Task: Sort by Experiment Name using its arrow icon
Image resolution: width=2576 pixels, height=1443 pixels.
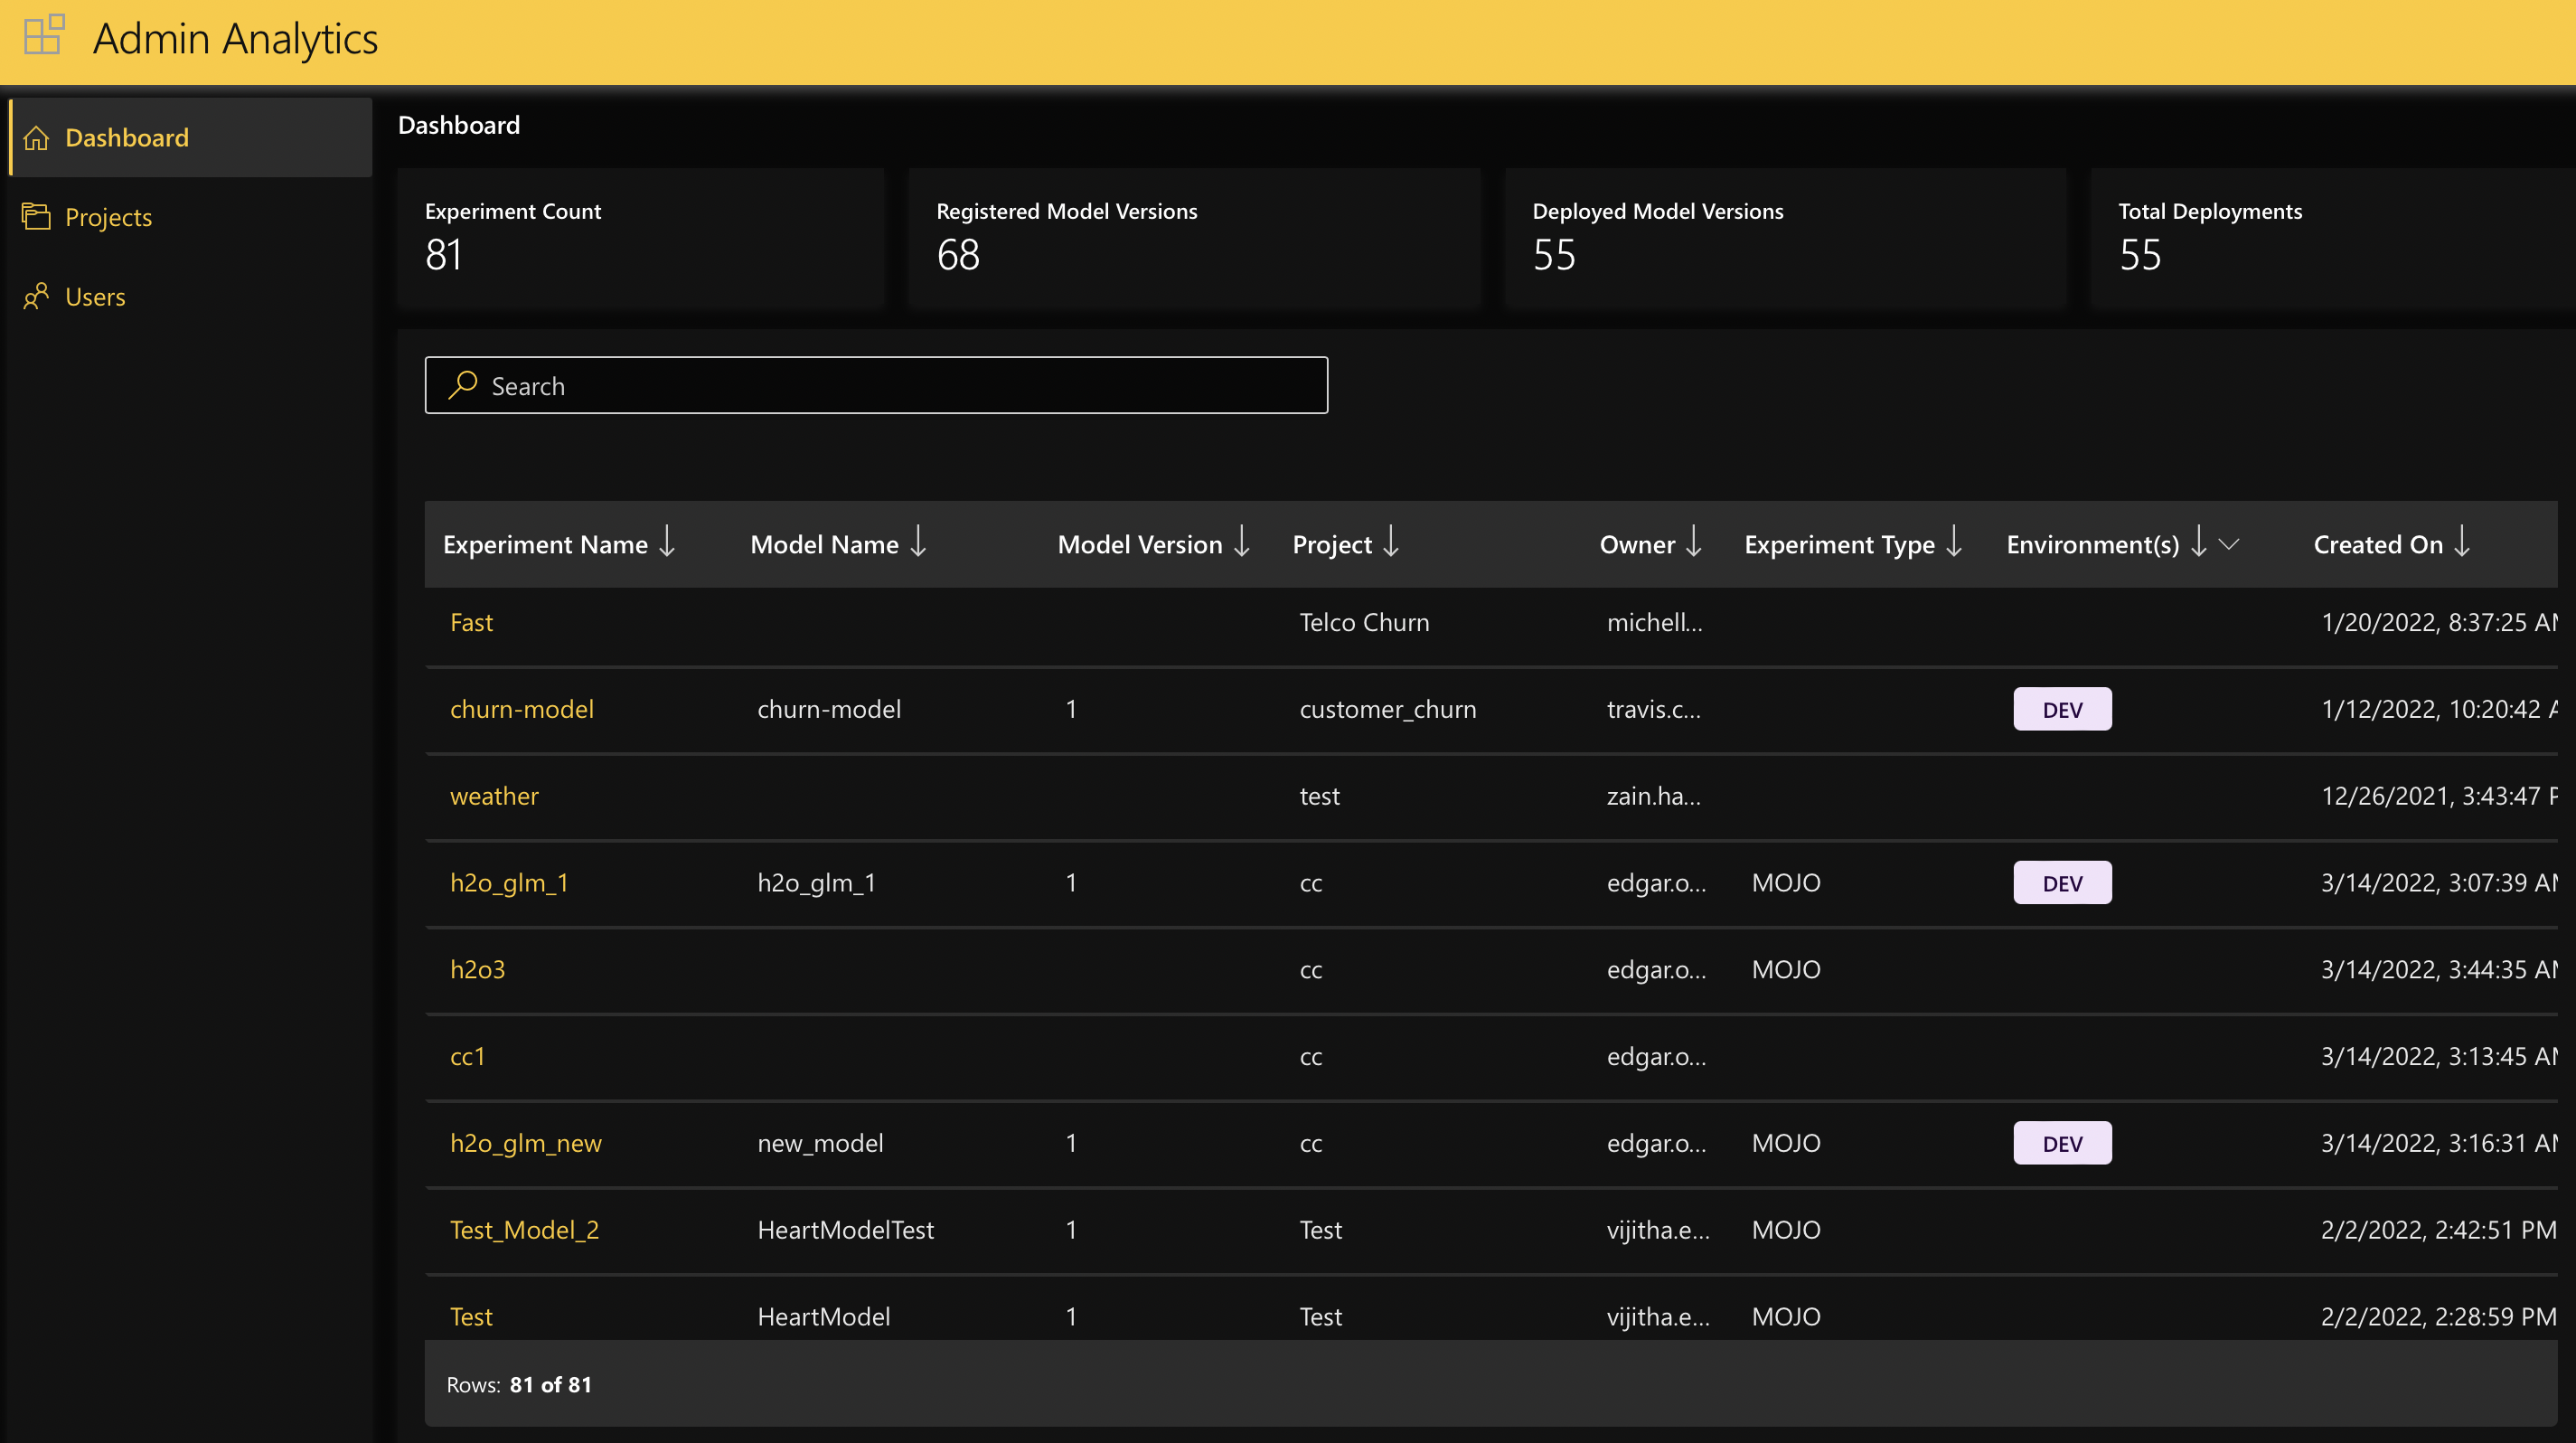Action: click(x=667, y=543)
